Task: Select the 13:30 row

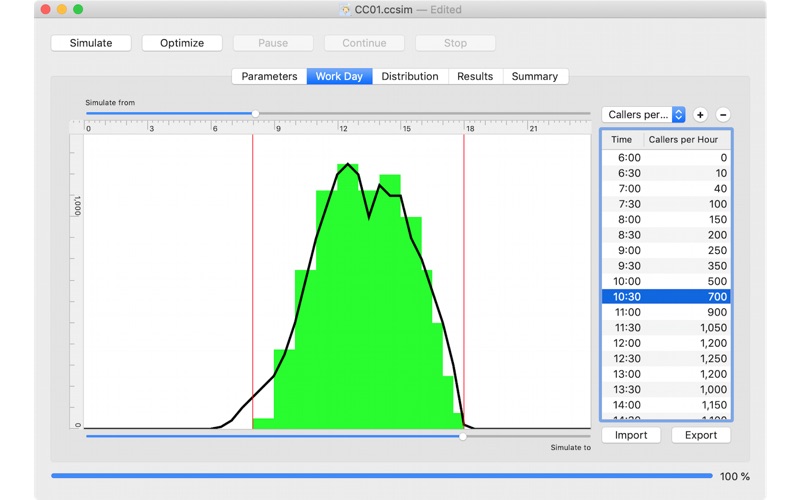Action: [x=666, y=389]
